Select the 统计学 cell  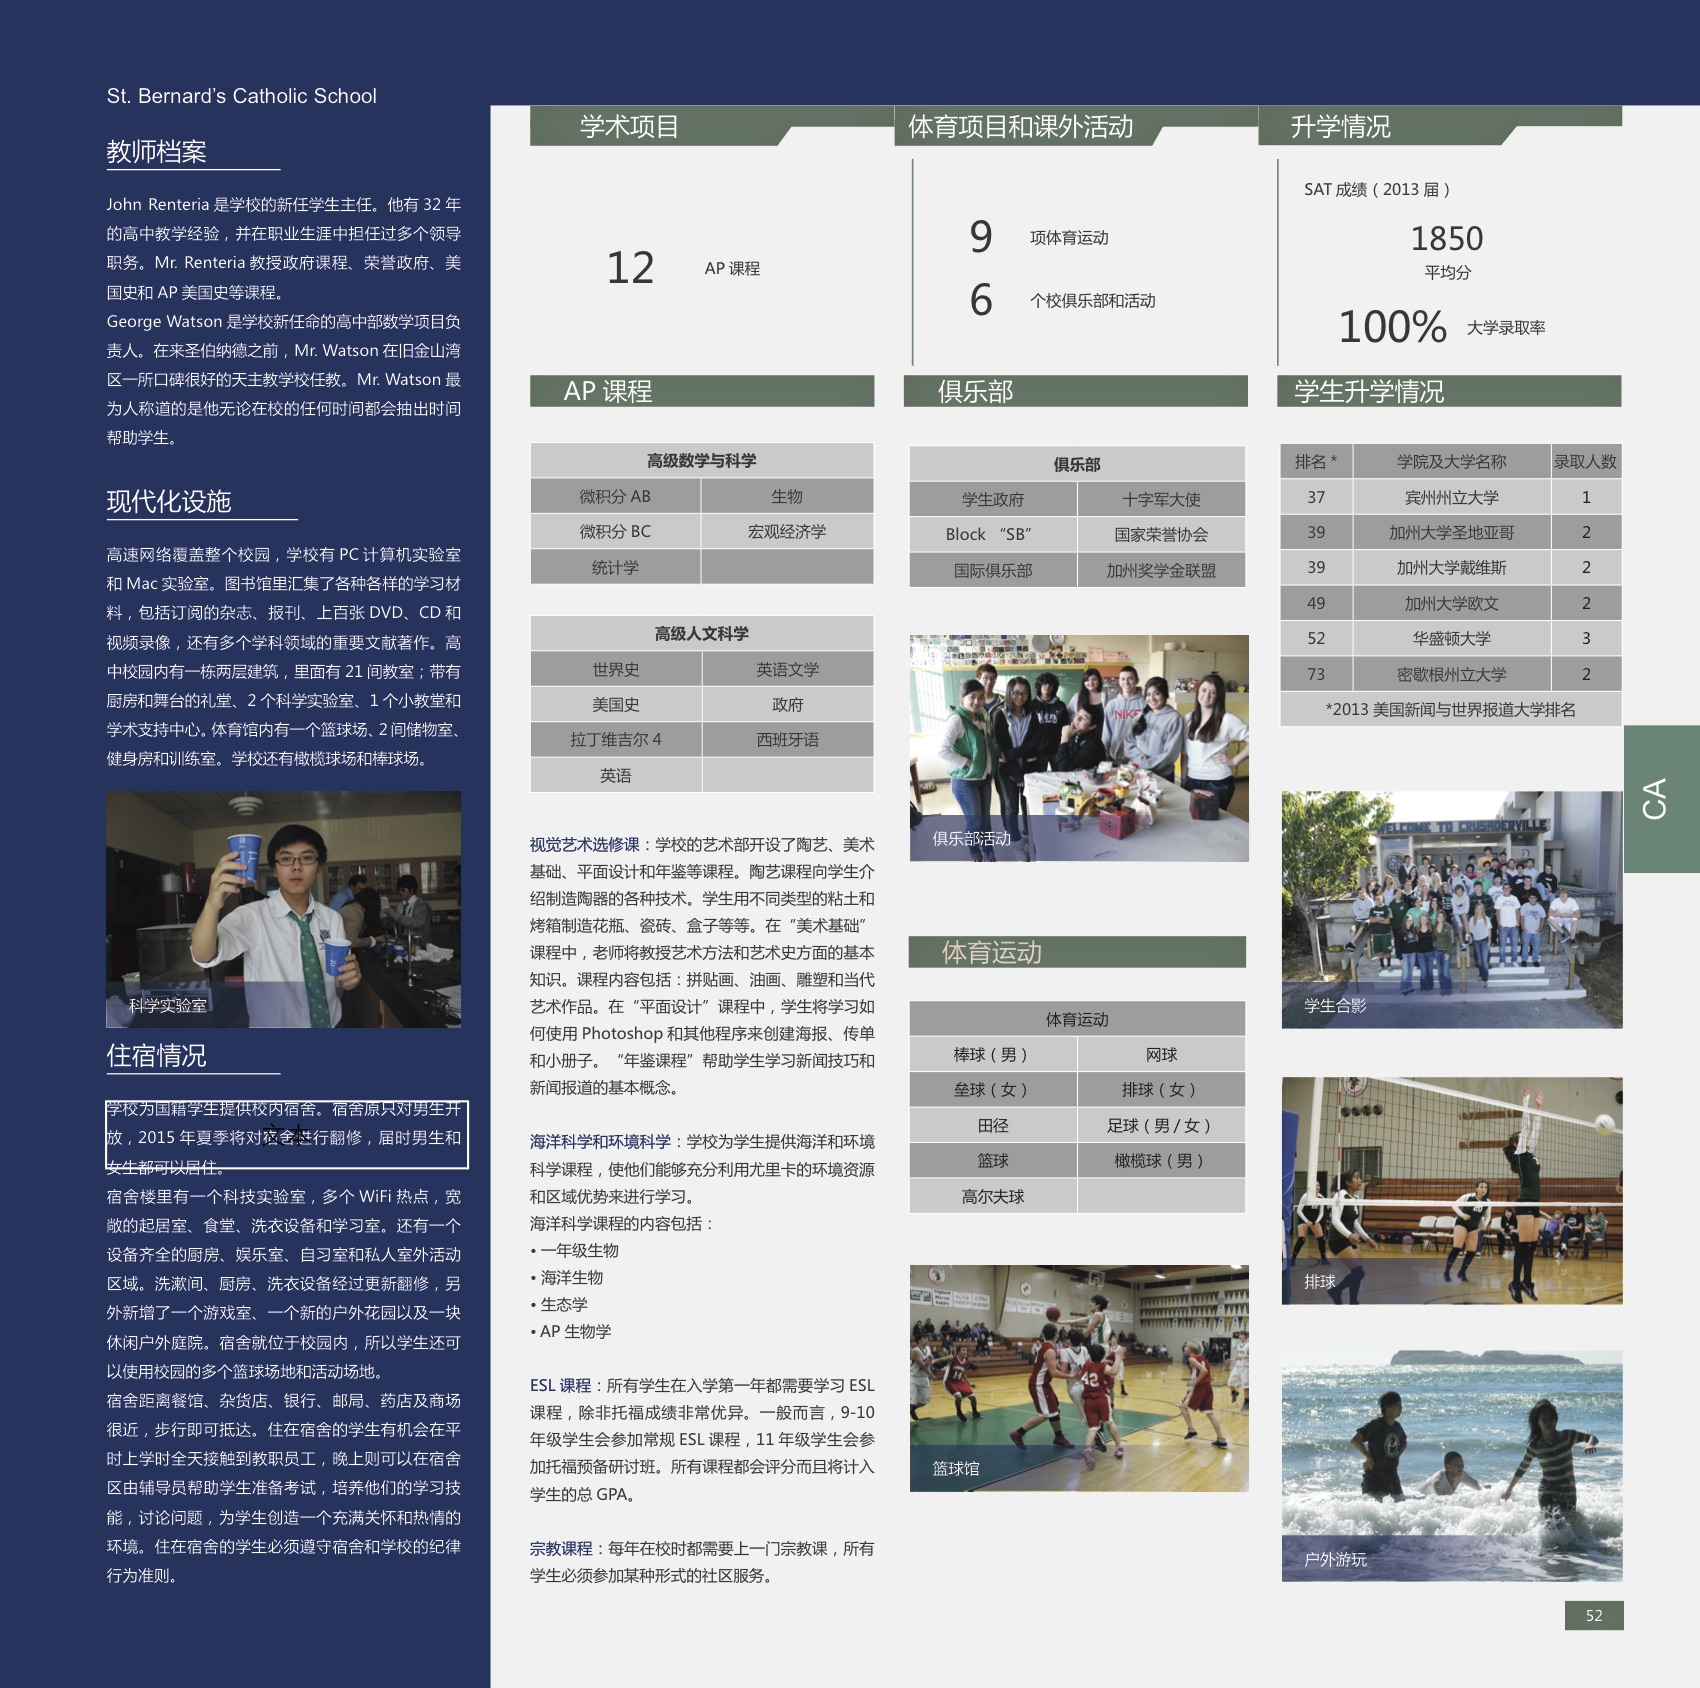point(615,567)
